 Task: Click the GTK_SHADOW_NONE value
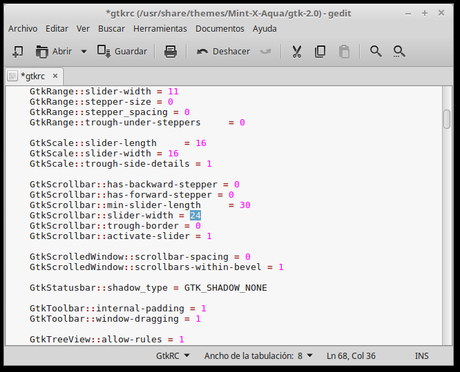click(226, 288)
